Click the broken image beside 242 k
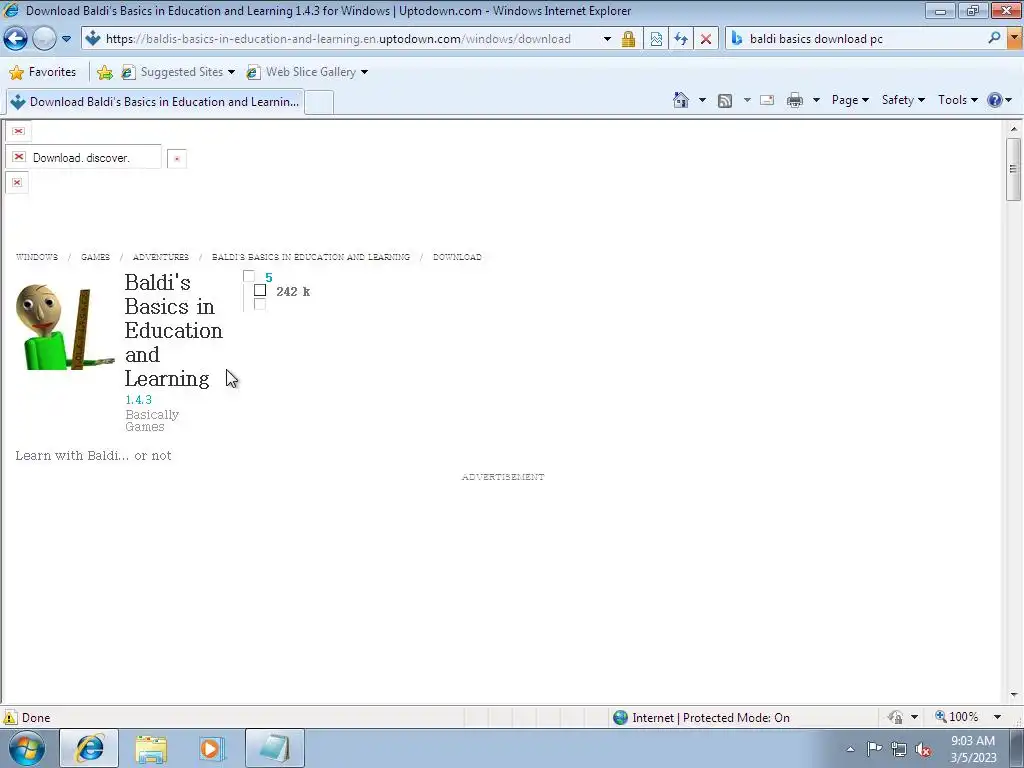This screenshot has height=768, width=1024. click(260, 290)
